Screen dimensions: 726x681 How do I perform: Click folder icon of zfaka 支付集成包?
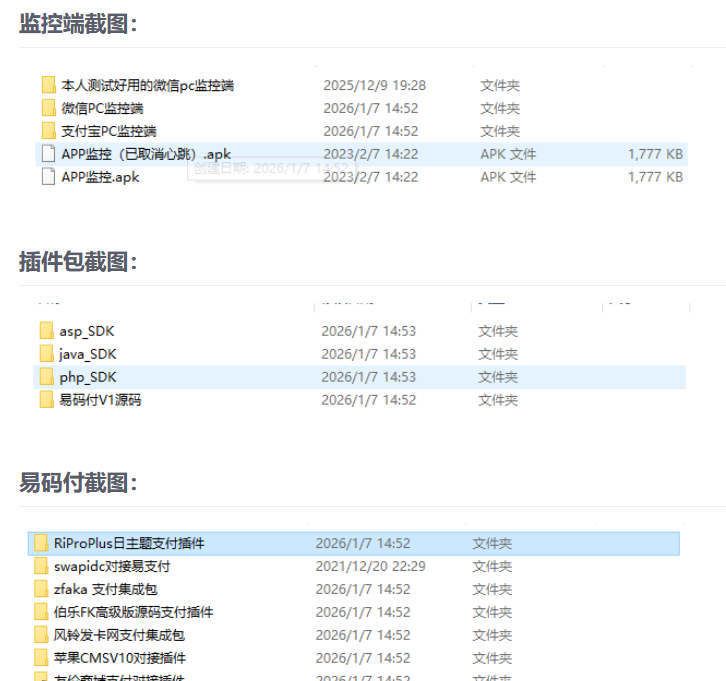[x=41, y=589]
